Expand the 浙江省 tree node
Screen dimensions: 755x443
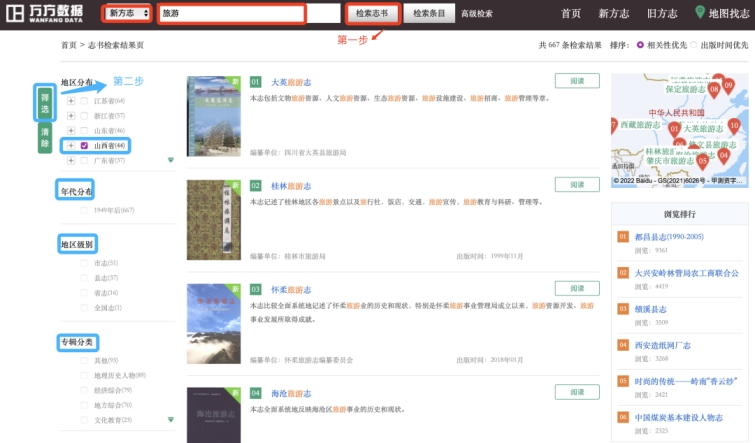pos(71,116)
